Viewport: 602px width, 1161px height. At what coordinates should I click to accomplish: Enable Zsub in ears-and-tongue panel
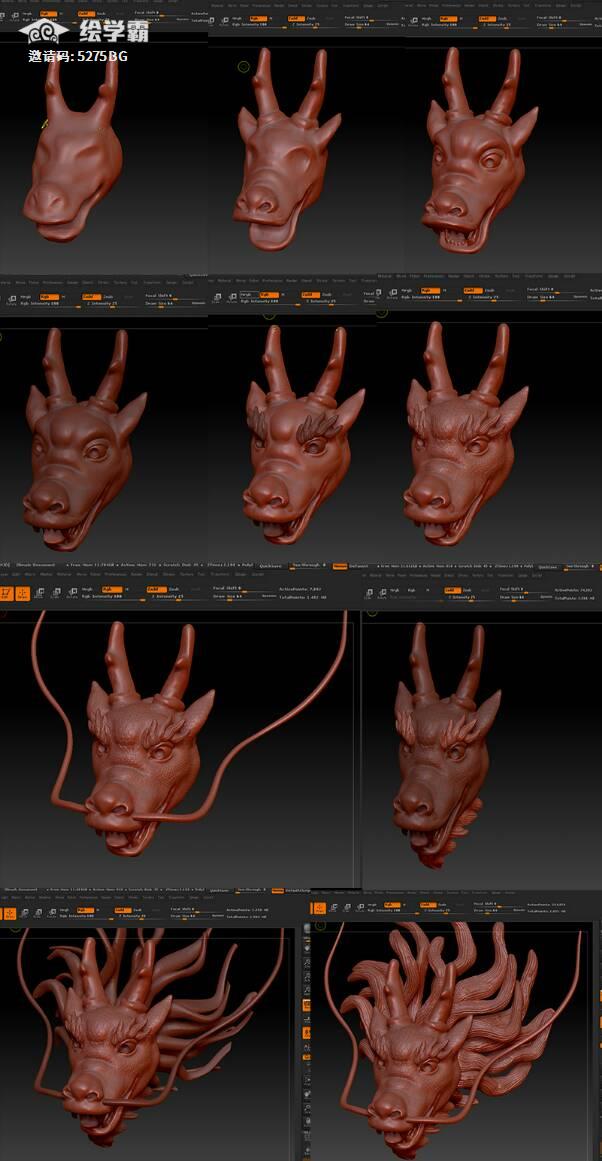point(309,18)
